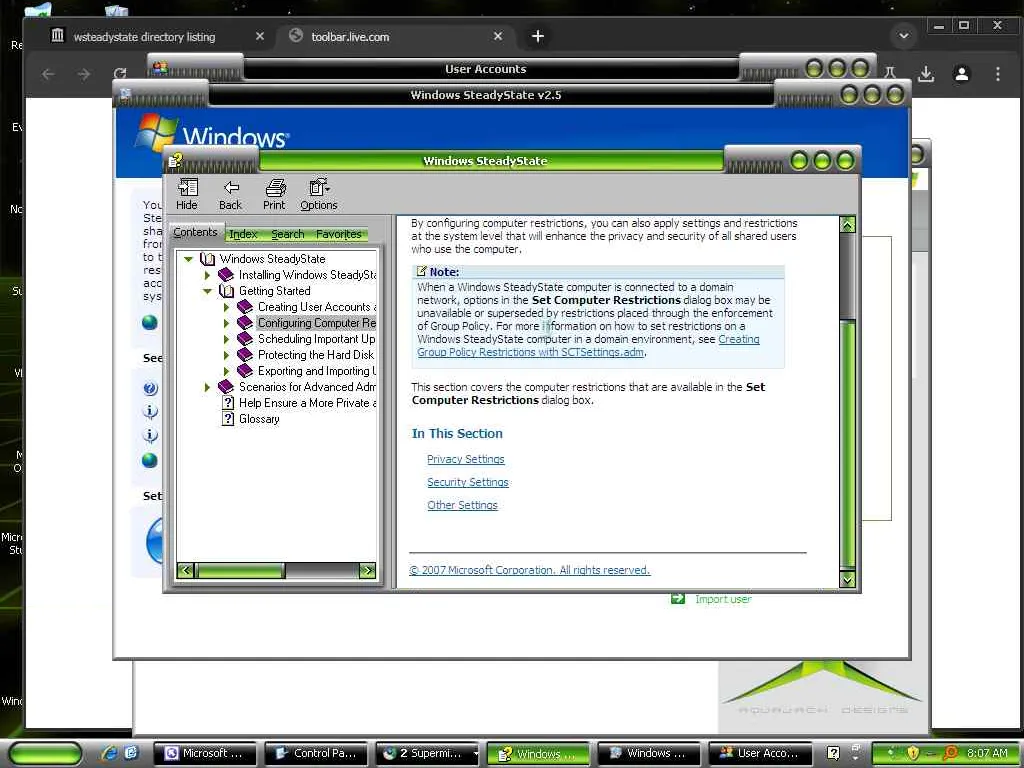Expand Exporting and Importing arrow
This screenshot has width=1024, height=768.
(227, 371)
